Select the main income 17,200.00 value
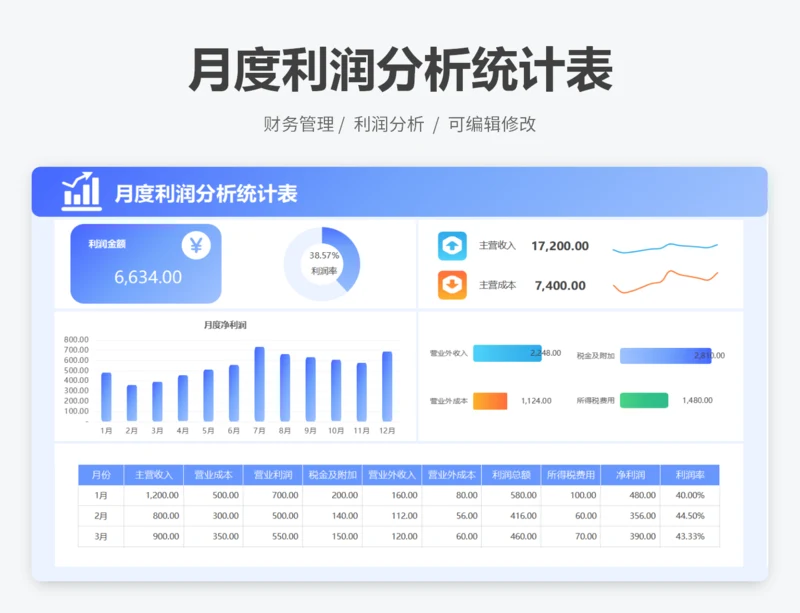 pos(560,246)
